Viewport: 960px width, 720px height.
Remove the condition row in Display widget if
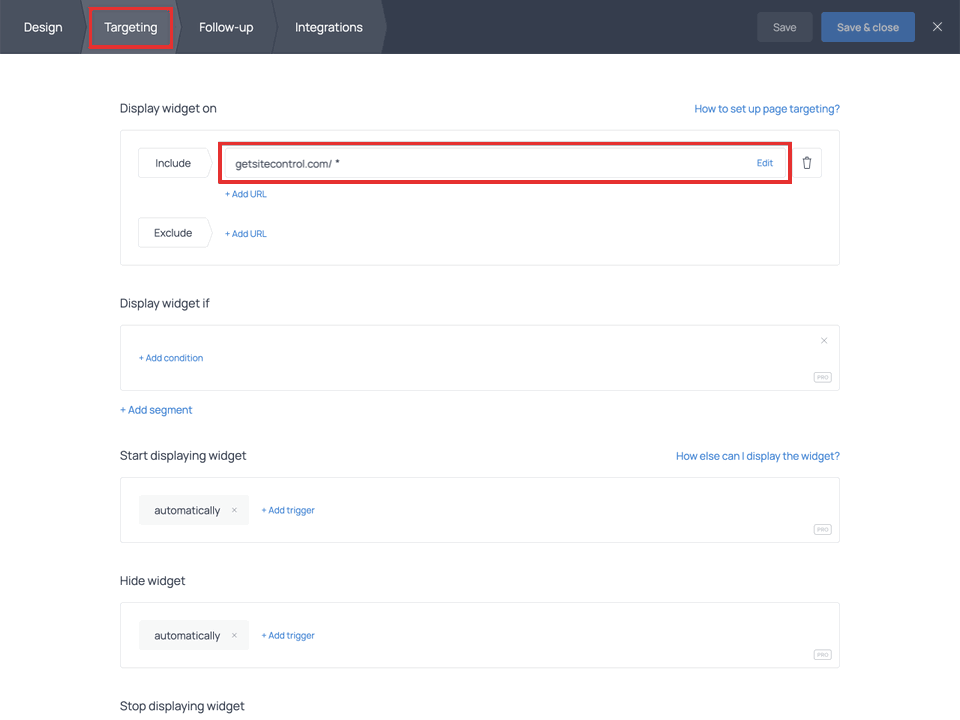824,341
